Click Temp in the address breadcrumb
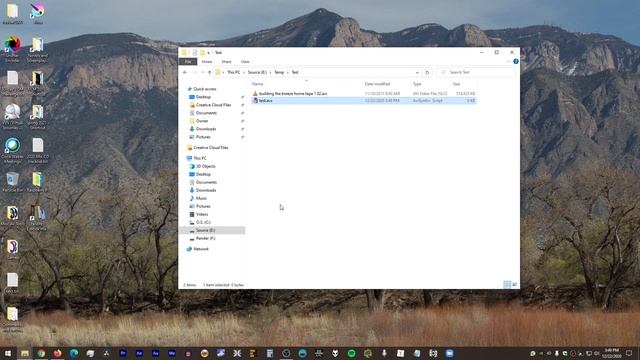Screen dimensions: 640x360 tap(279, 72)
